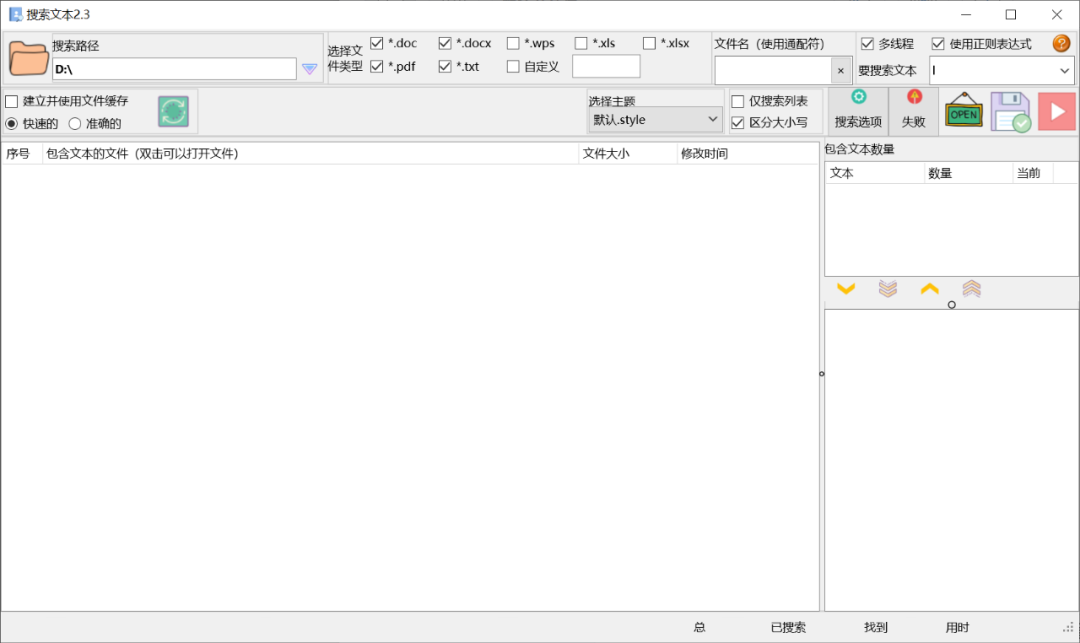Screen dimensions: 1080x643
Task: Click the floppy disk save icon
Action: tap(1010, 111)
